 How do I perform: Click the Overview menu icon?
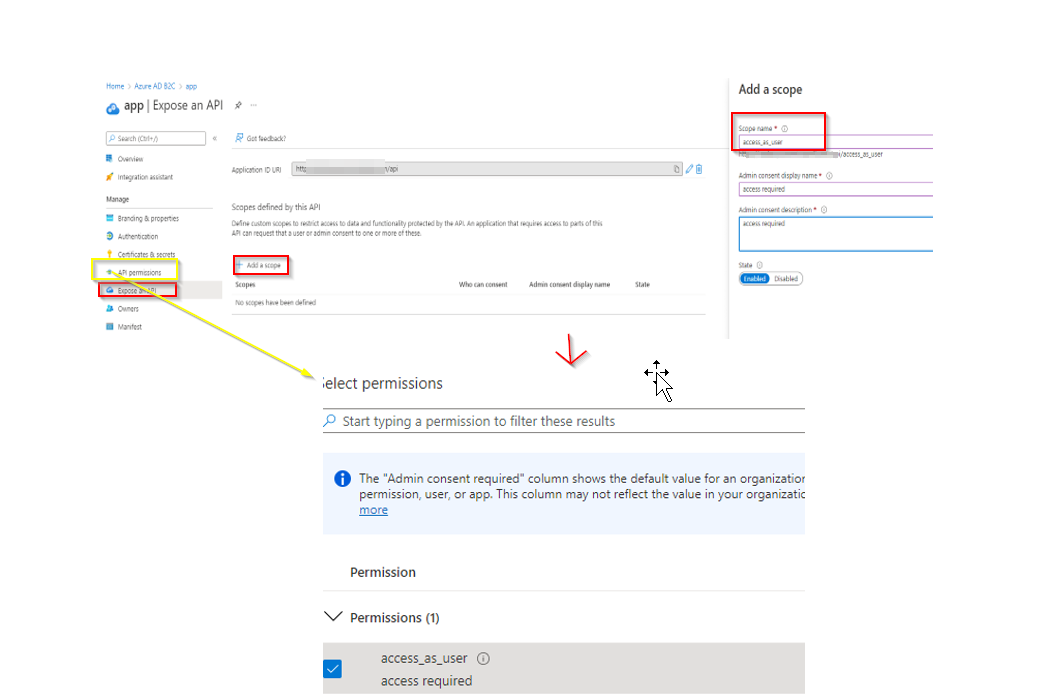click(109, 159)
